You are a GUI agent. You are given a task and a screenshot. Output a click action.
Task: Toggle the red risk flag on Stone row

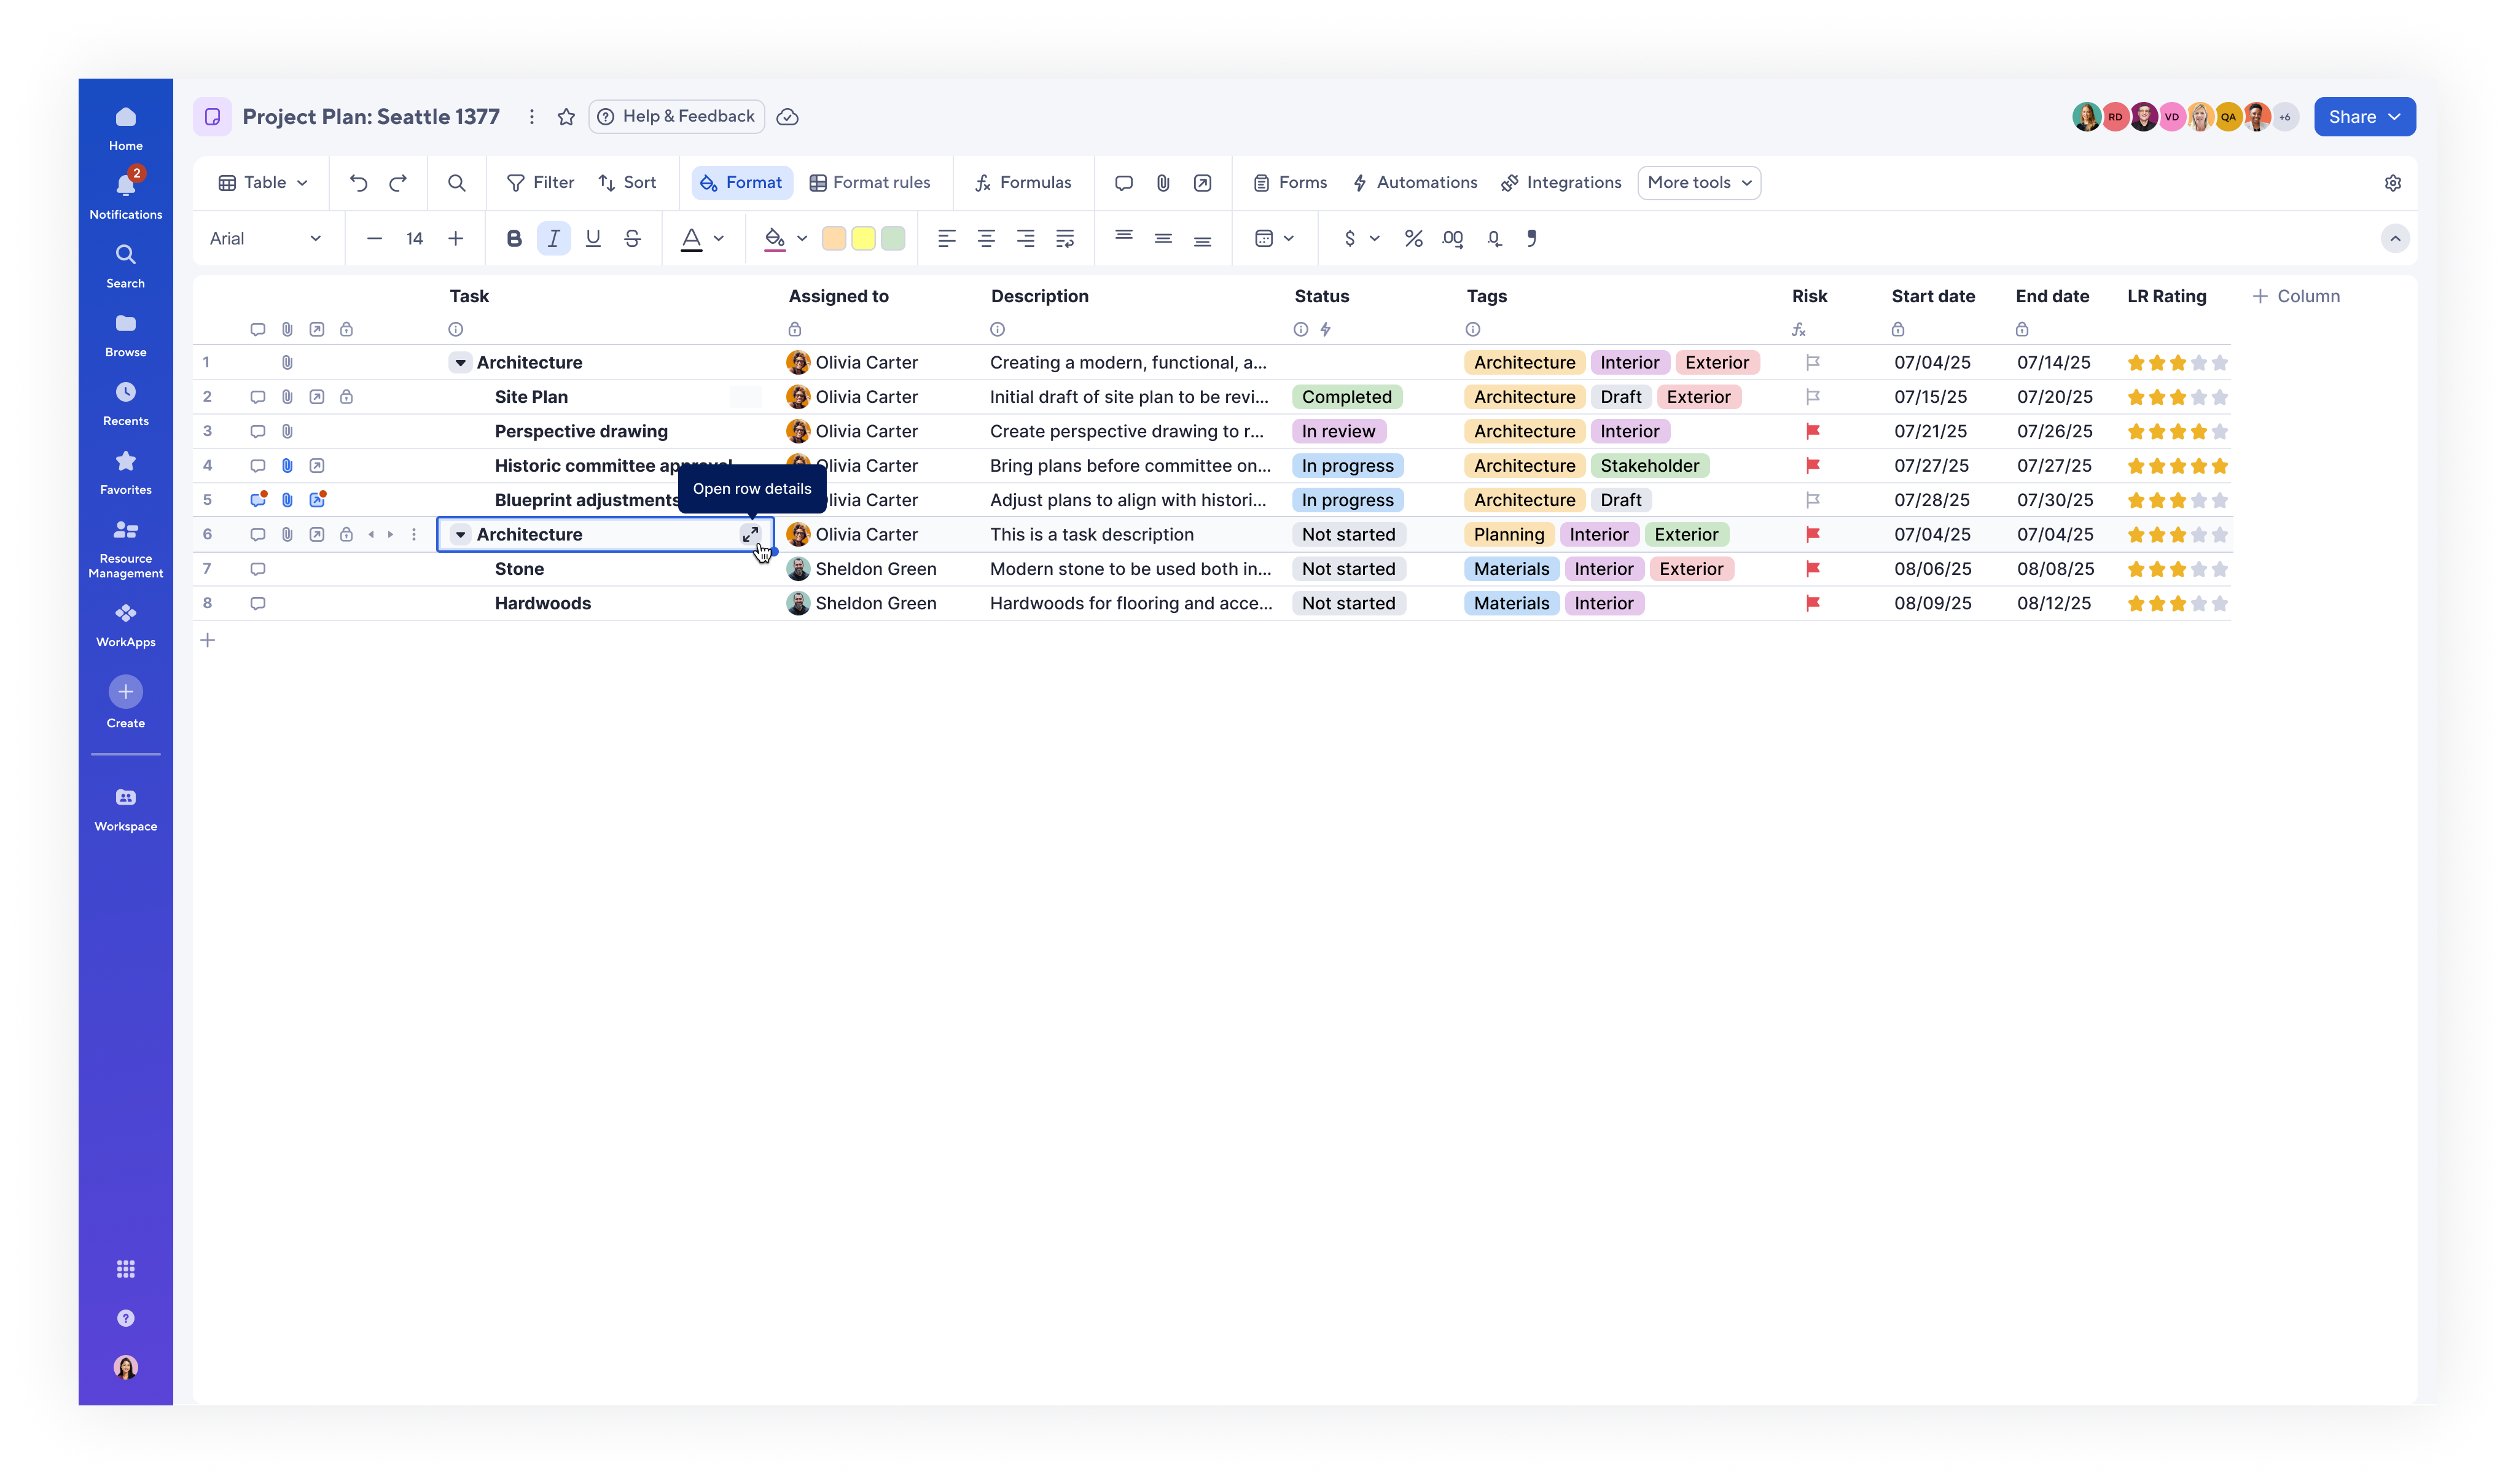click(x=1812, y=569)
